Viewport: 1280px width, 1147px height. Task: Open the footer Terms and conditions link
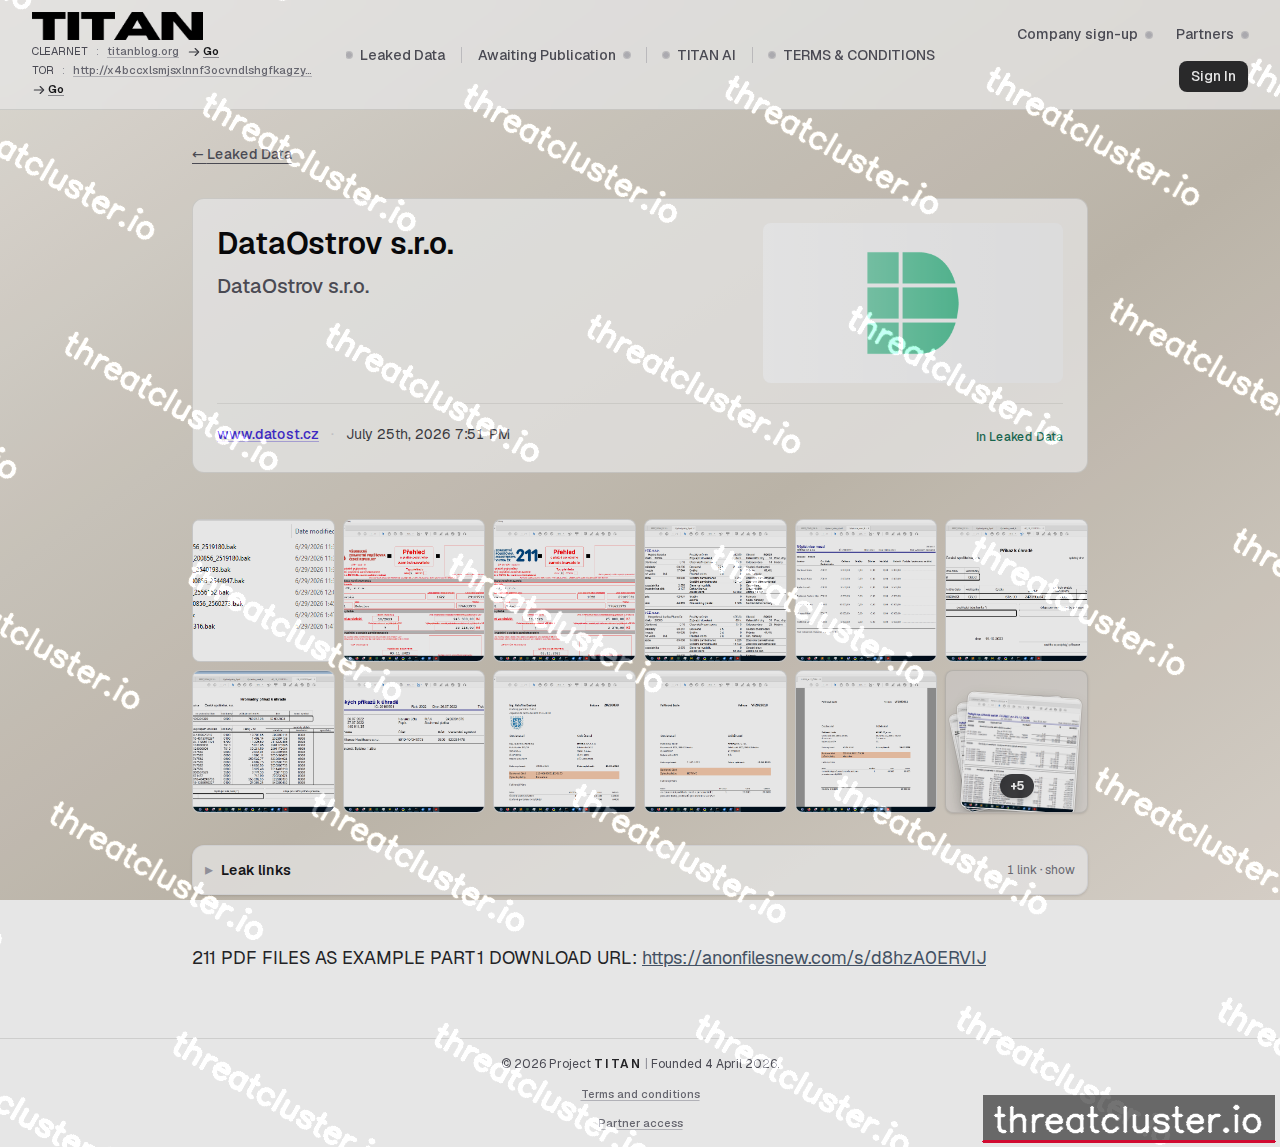tap(641, 1094)
